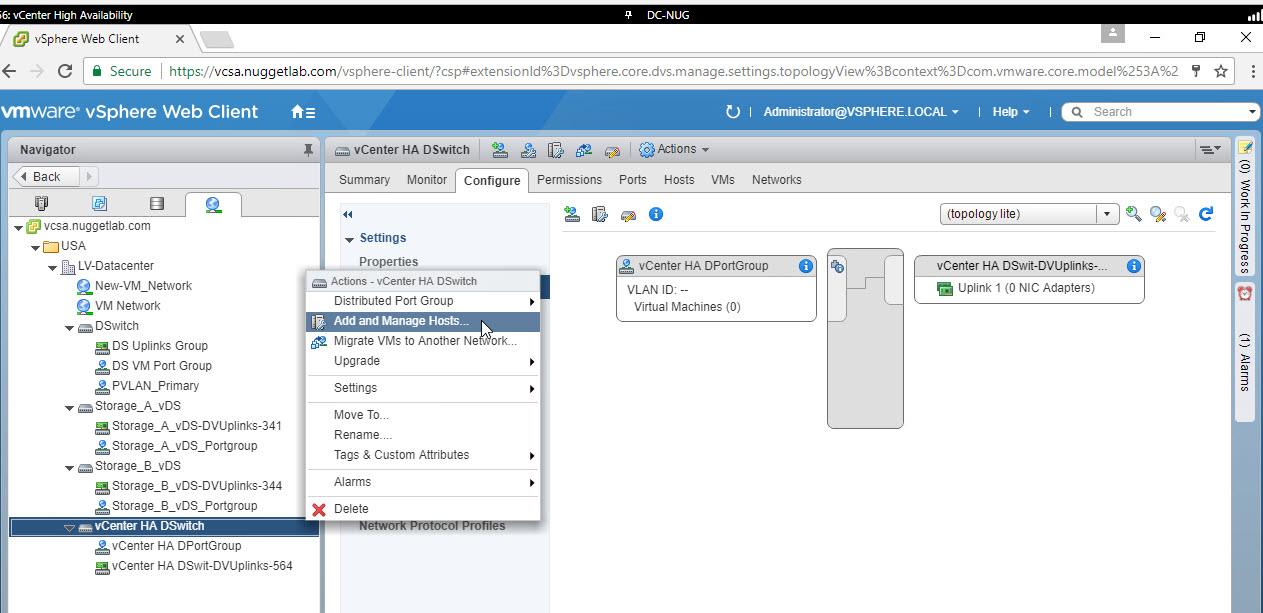Expand the Administrator@VSPHERE.LOCAL user menu
1263x613 pixels.
click(x=860, y=112)
